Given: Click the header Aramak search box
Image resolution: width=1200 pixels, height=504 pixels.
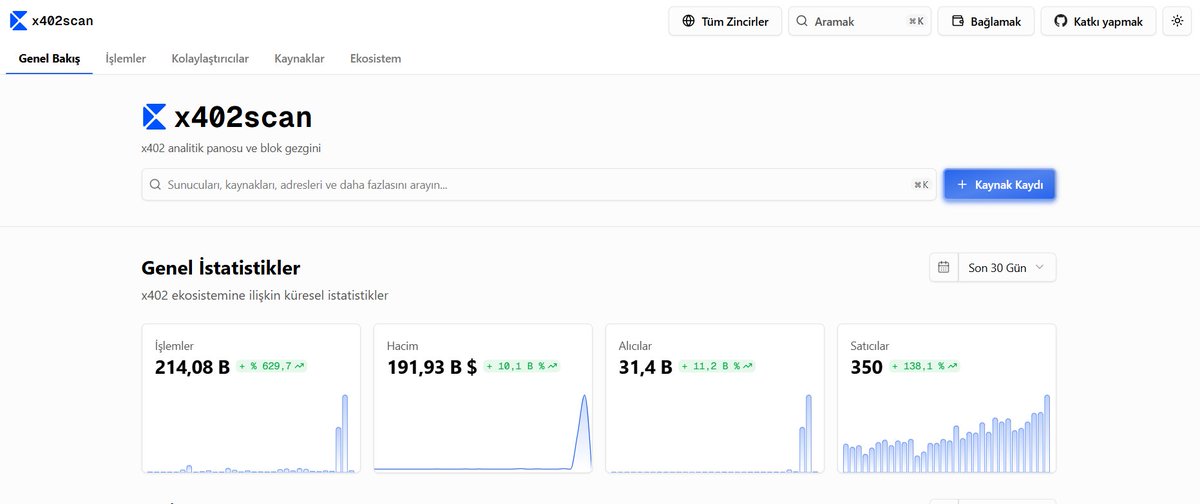Looking at the screenshot, I should [859, 21].
